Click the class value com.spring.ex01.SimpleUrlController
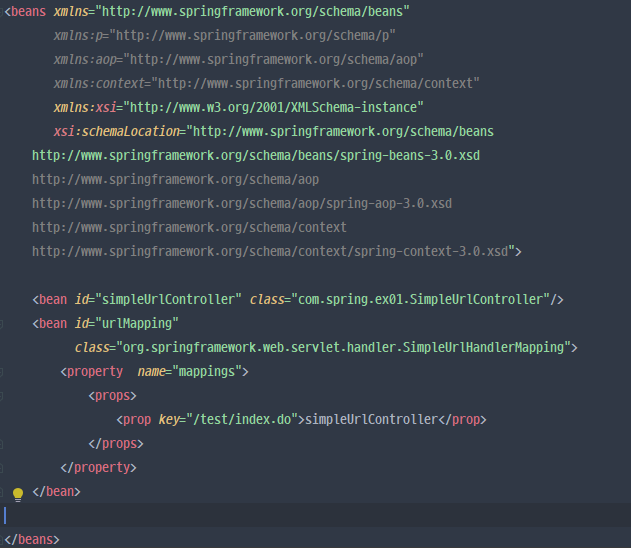 421,299
